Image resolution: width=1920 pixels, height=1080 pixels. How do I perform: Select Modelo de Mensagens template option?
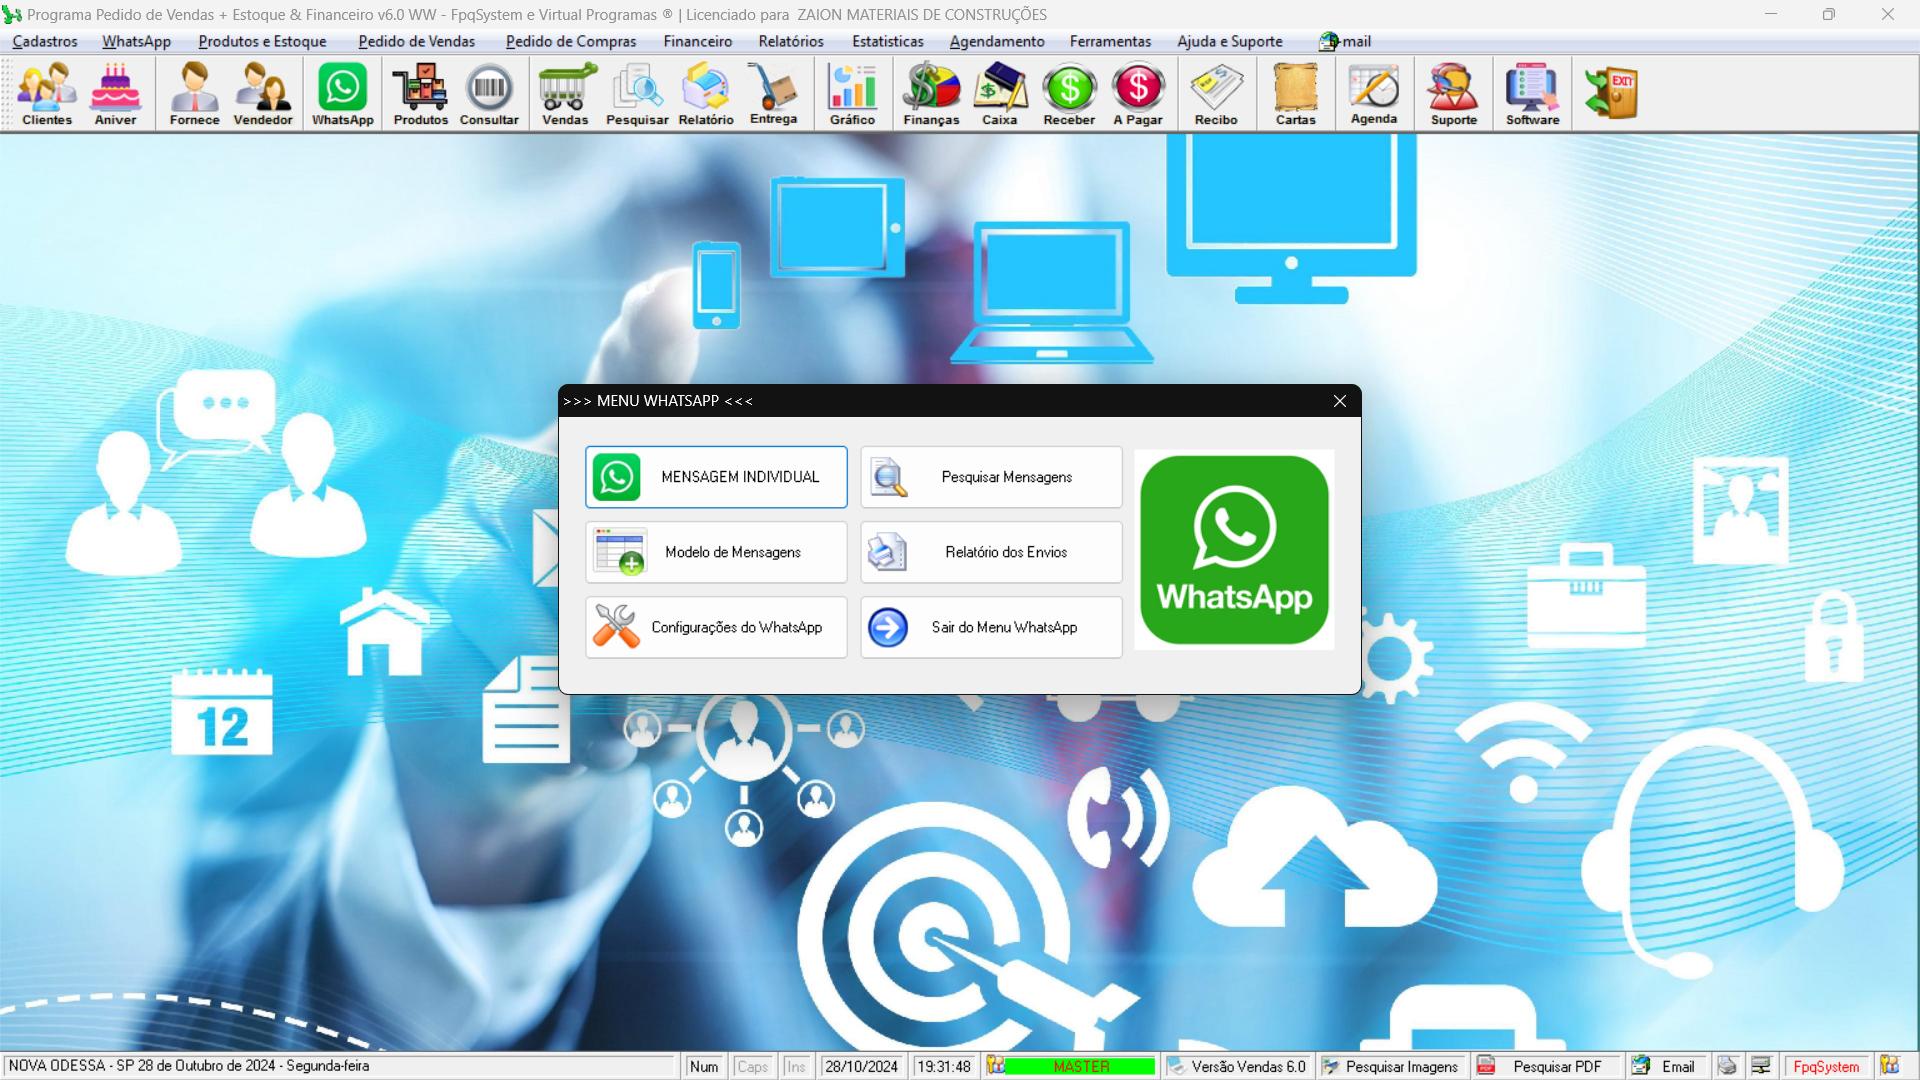point(716,551)
